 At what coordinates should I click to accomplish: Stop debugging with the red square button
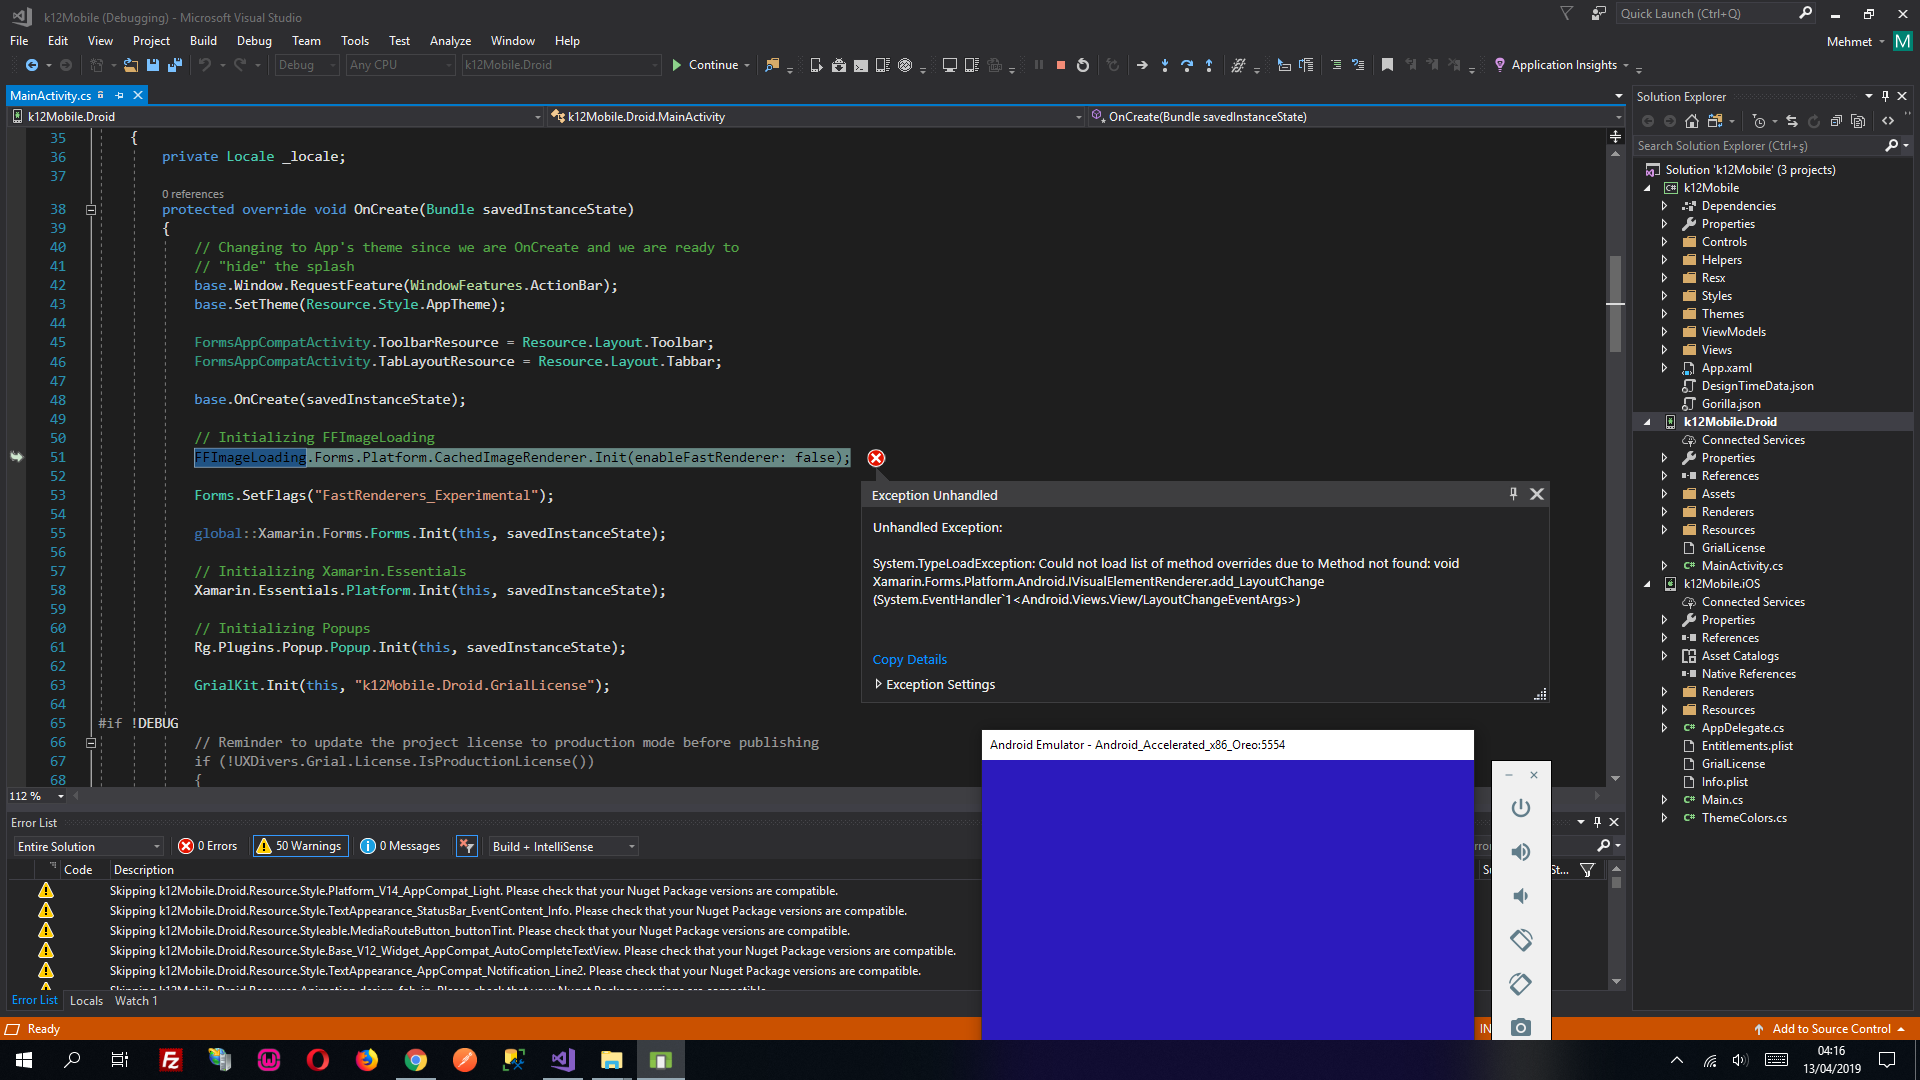pyautogui.click(x=1060, y=65)
